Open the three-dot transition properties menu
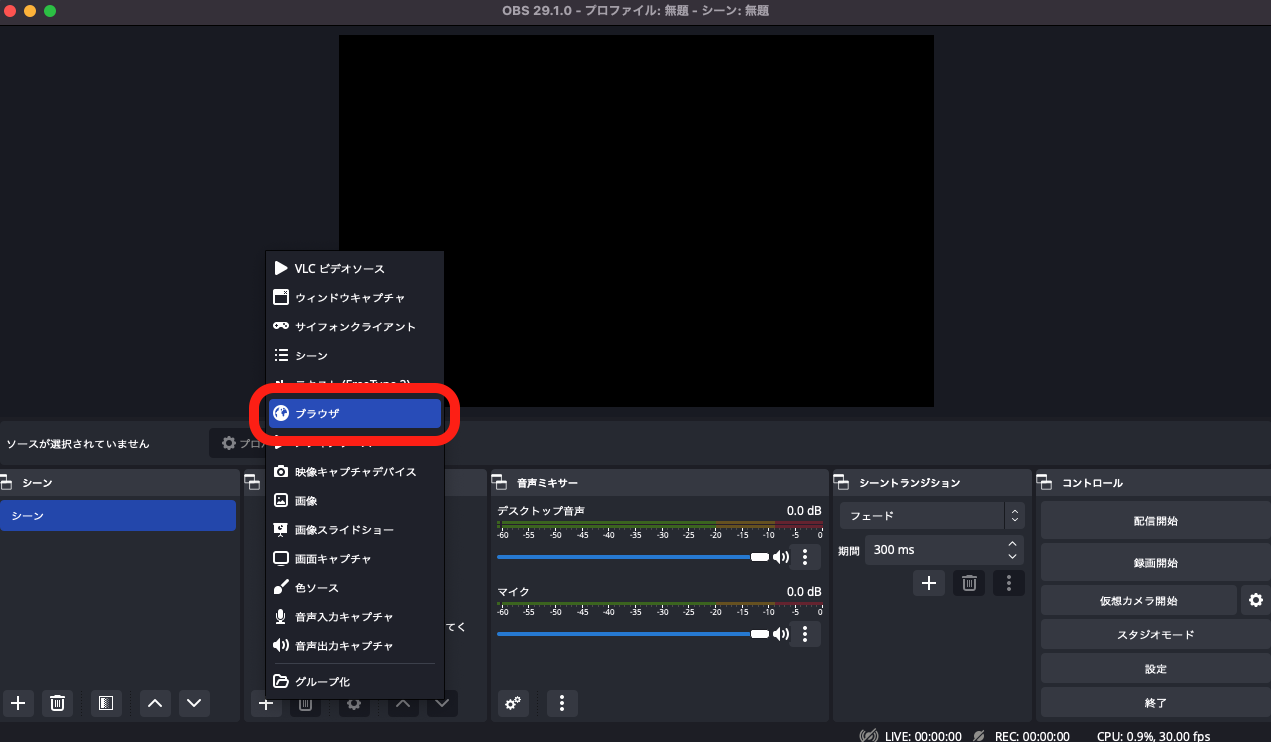1271x742 pixels. click(1009, 583)
